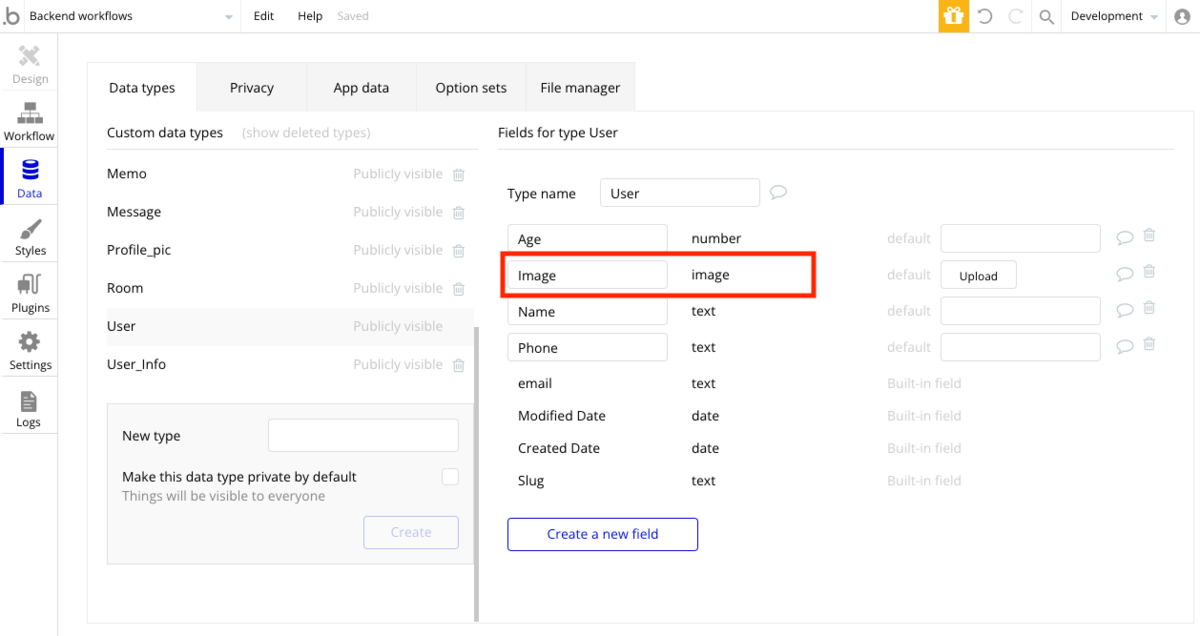
Task: Expand the Backend workflows page dropdown
Action: (228, 17)
